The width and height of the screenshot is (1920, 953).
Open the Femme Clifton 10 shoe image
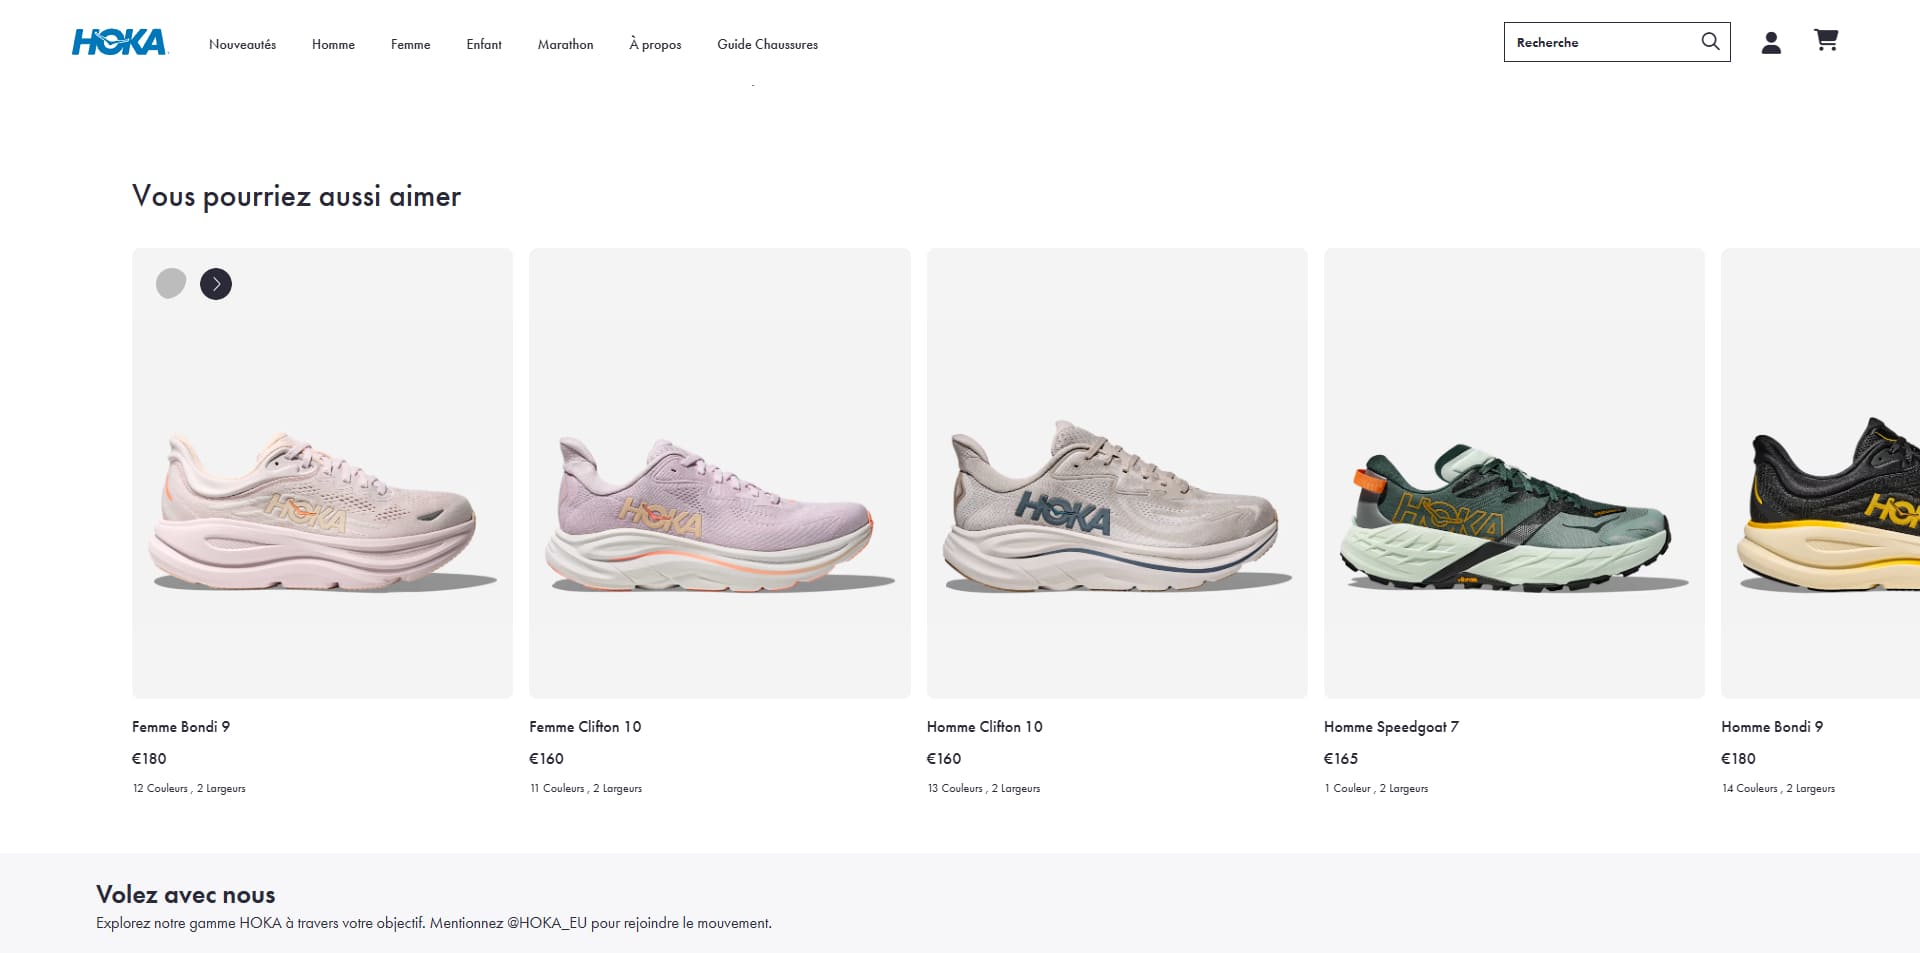(x=719, y=473)
